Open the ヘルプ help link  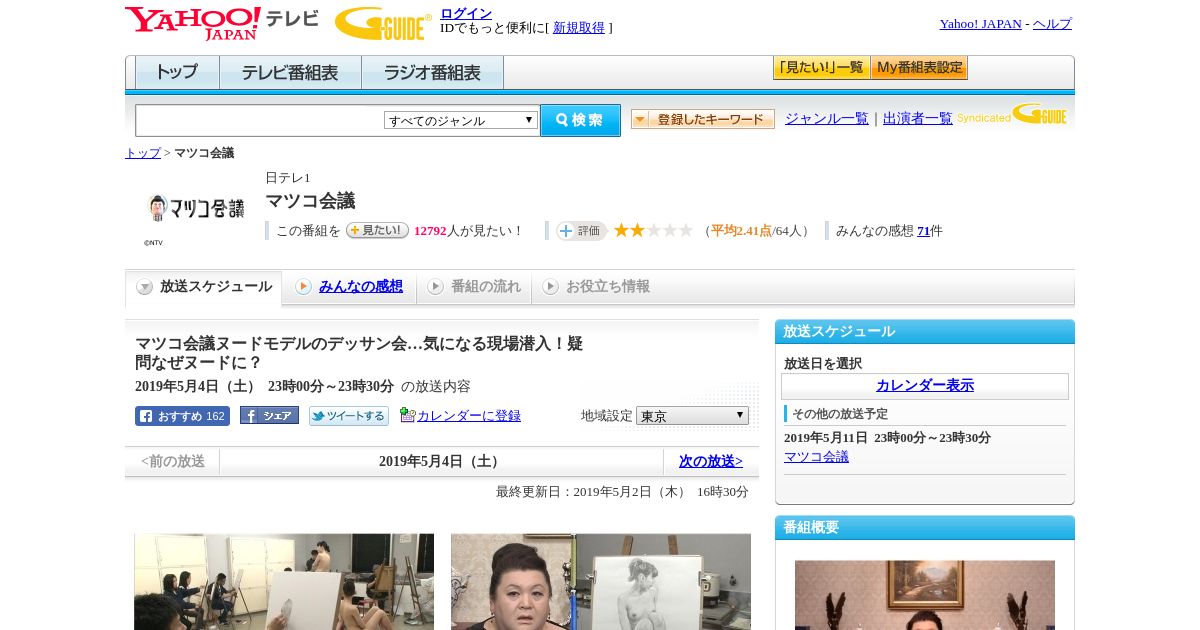pos(1052,24)
